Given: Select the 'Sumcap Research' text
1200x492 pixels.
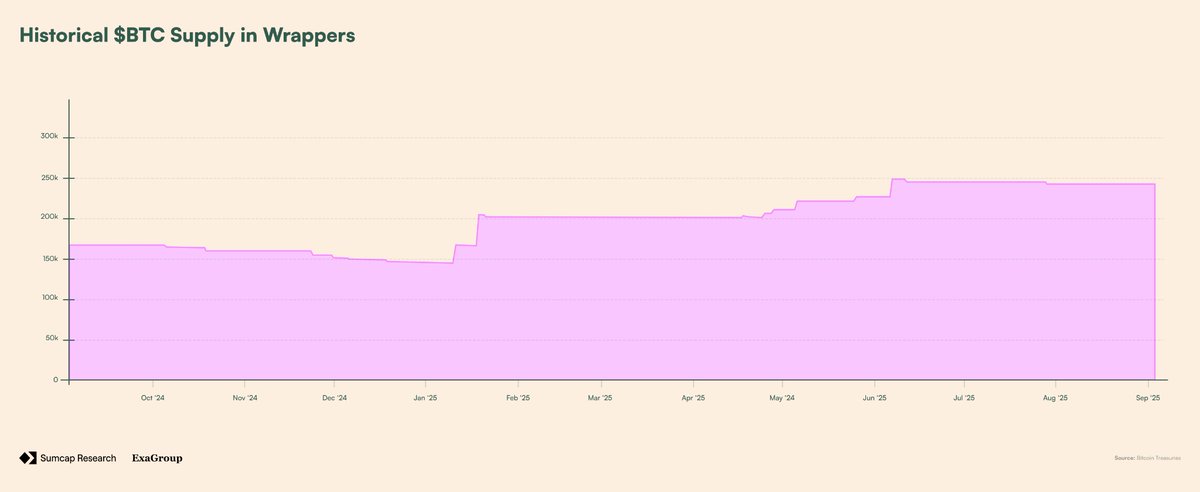Looking at the screenshot, I should click(78, 458).
